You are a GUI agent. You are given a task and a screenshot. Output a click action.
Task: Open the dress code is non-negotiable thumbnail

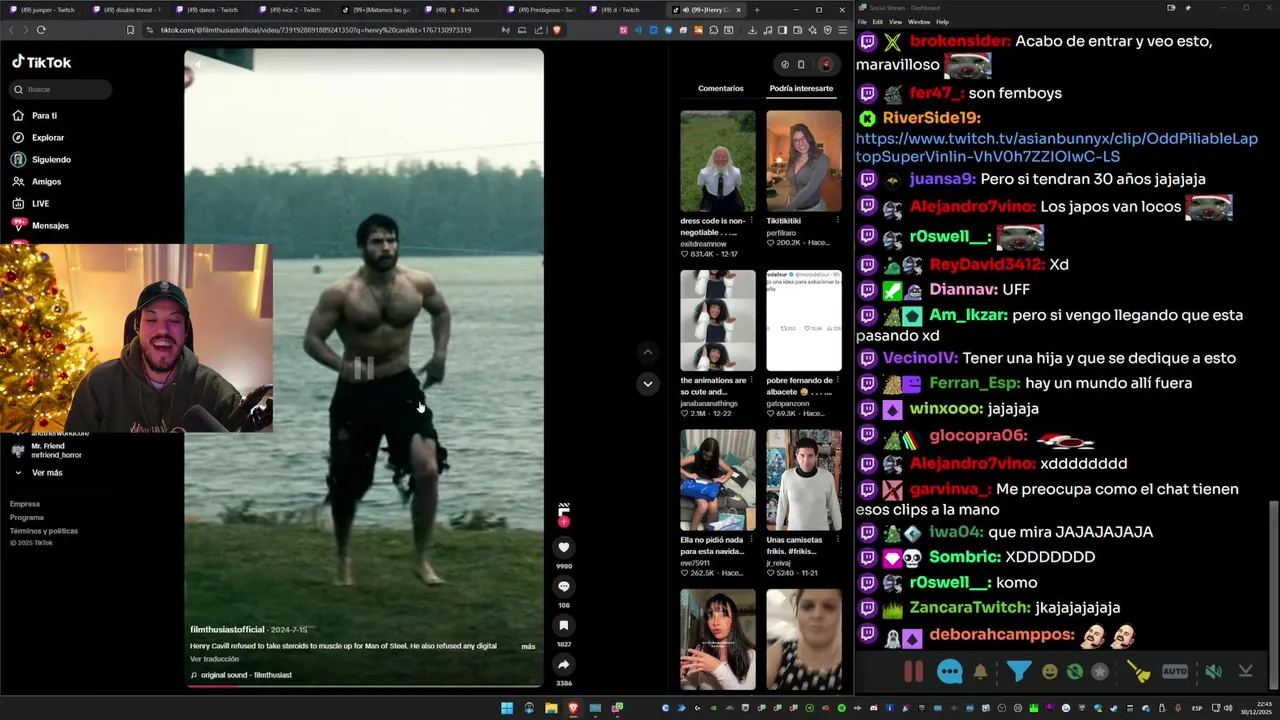point(718,161)
